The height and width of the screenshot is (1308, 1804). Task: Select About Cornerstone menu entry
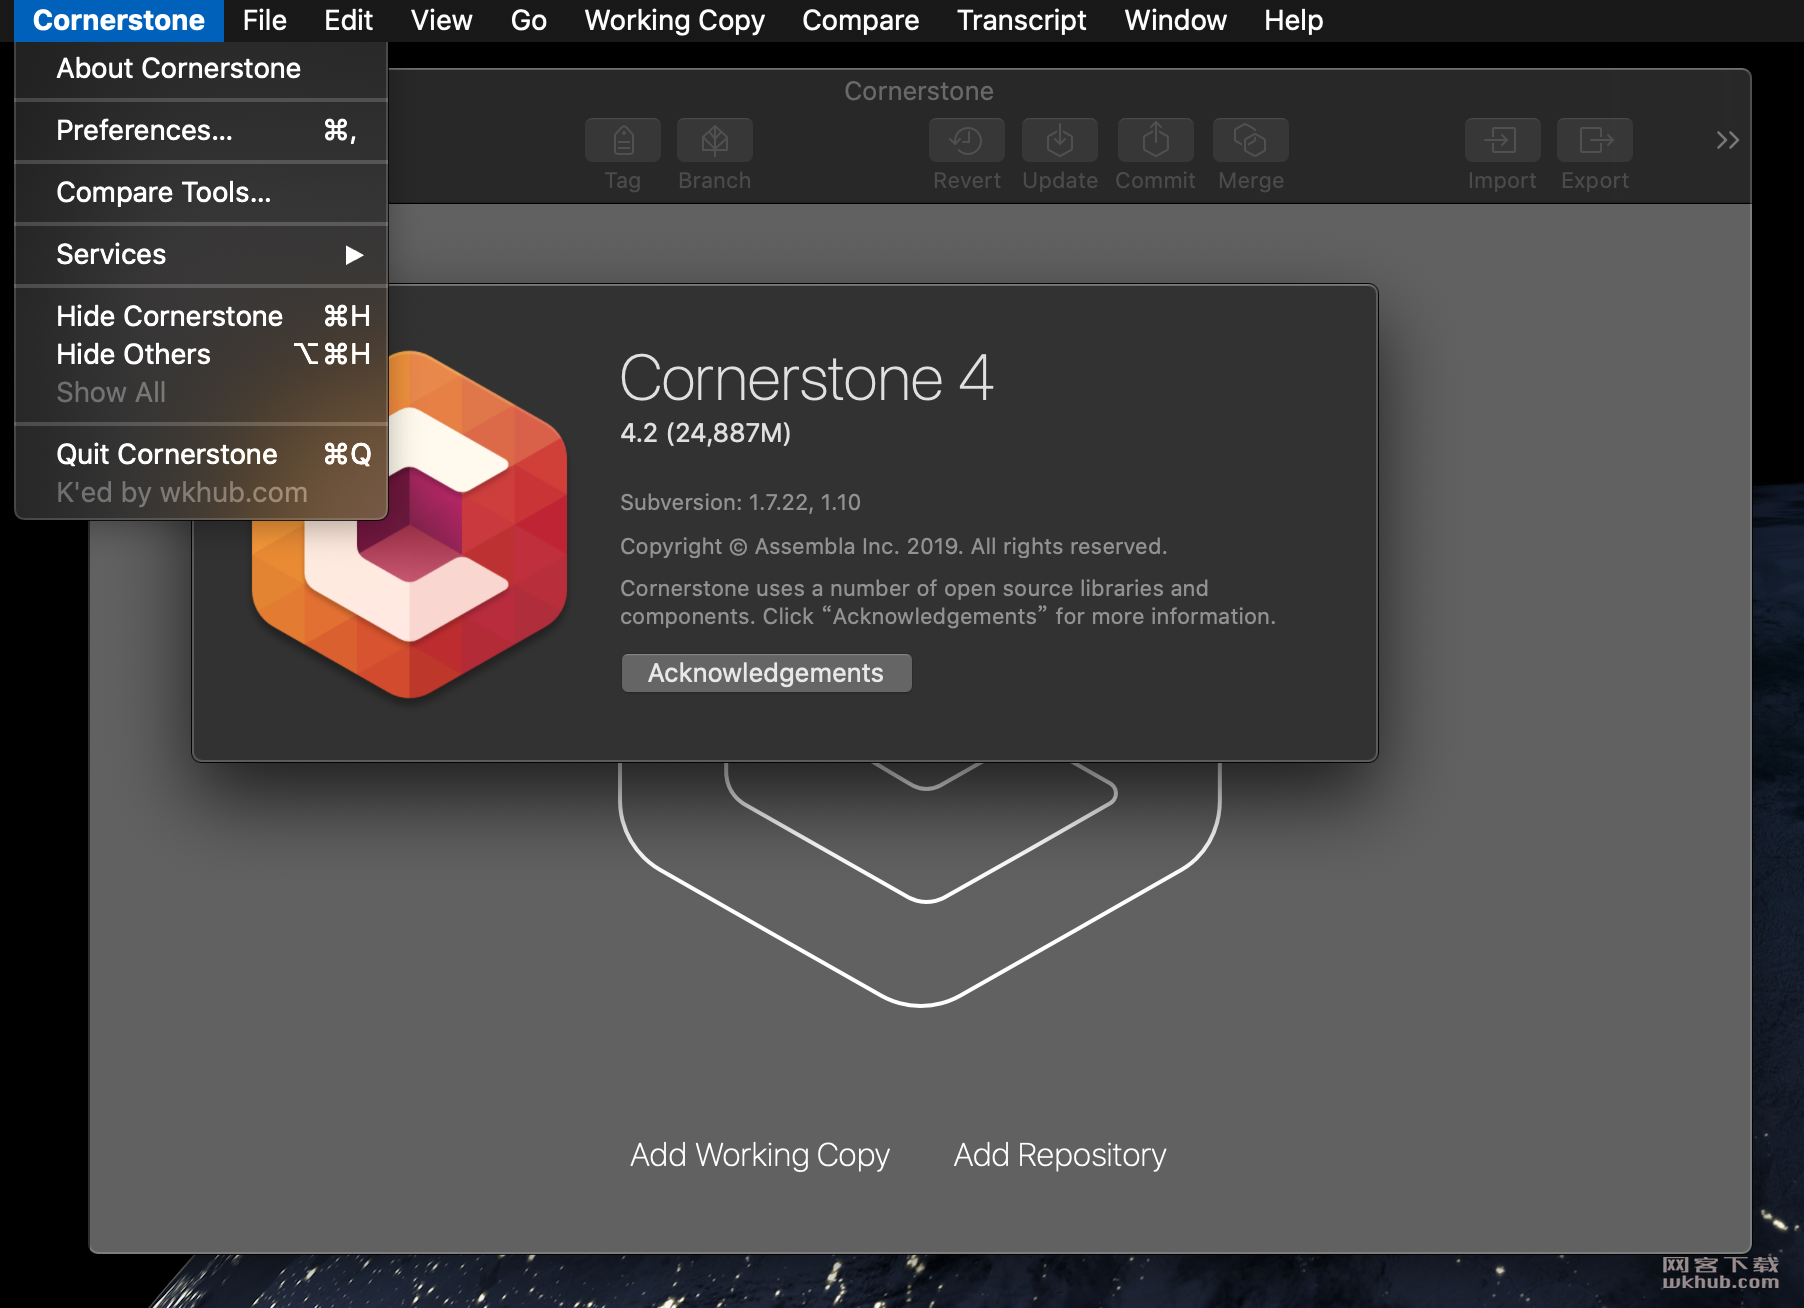click(x=201, y=68)
